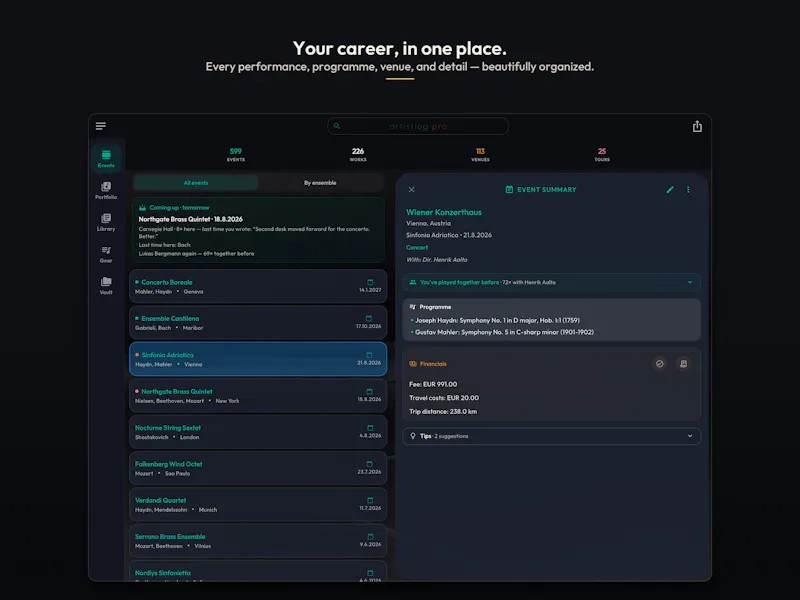The image size is (800, 600).
Task: Click the Financials section icon
Action: pos(413,364)
